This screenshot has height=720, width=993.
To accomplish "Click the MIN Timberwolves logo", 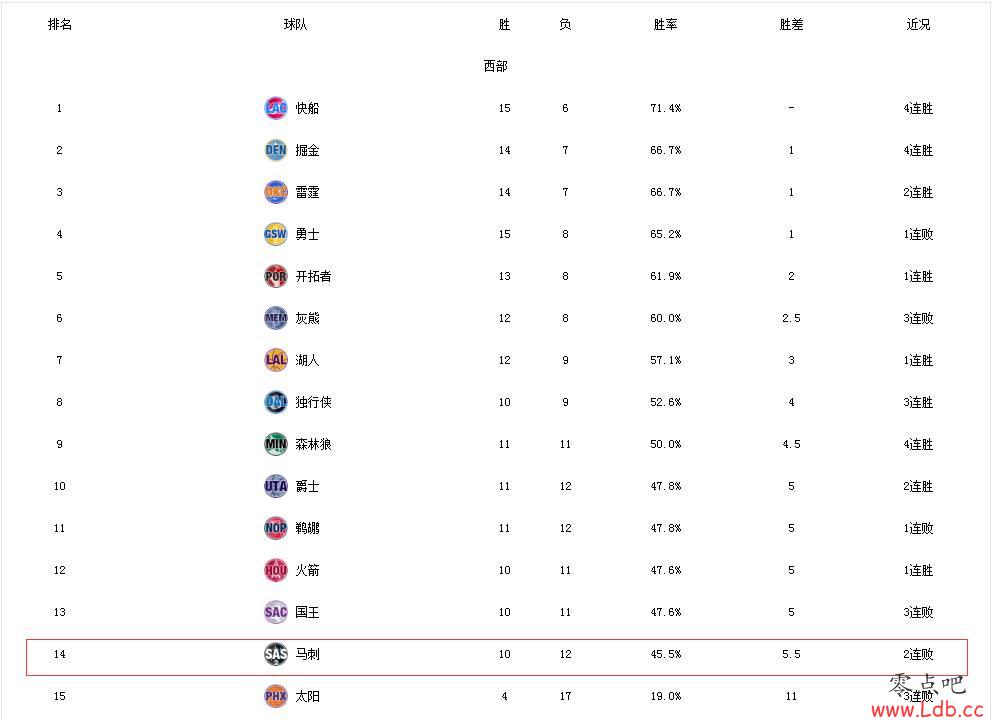I will click(275, 444).
